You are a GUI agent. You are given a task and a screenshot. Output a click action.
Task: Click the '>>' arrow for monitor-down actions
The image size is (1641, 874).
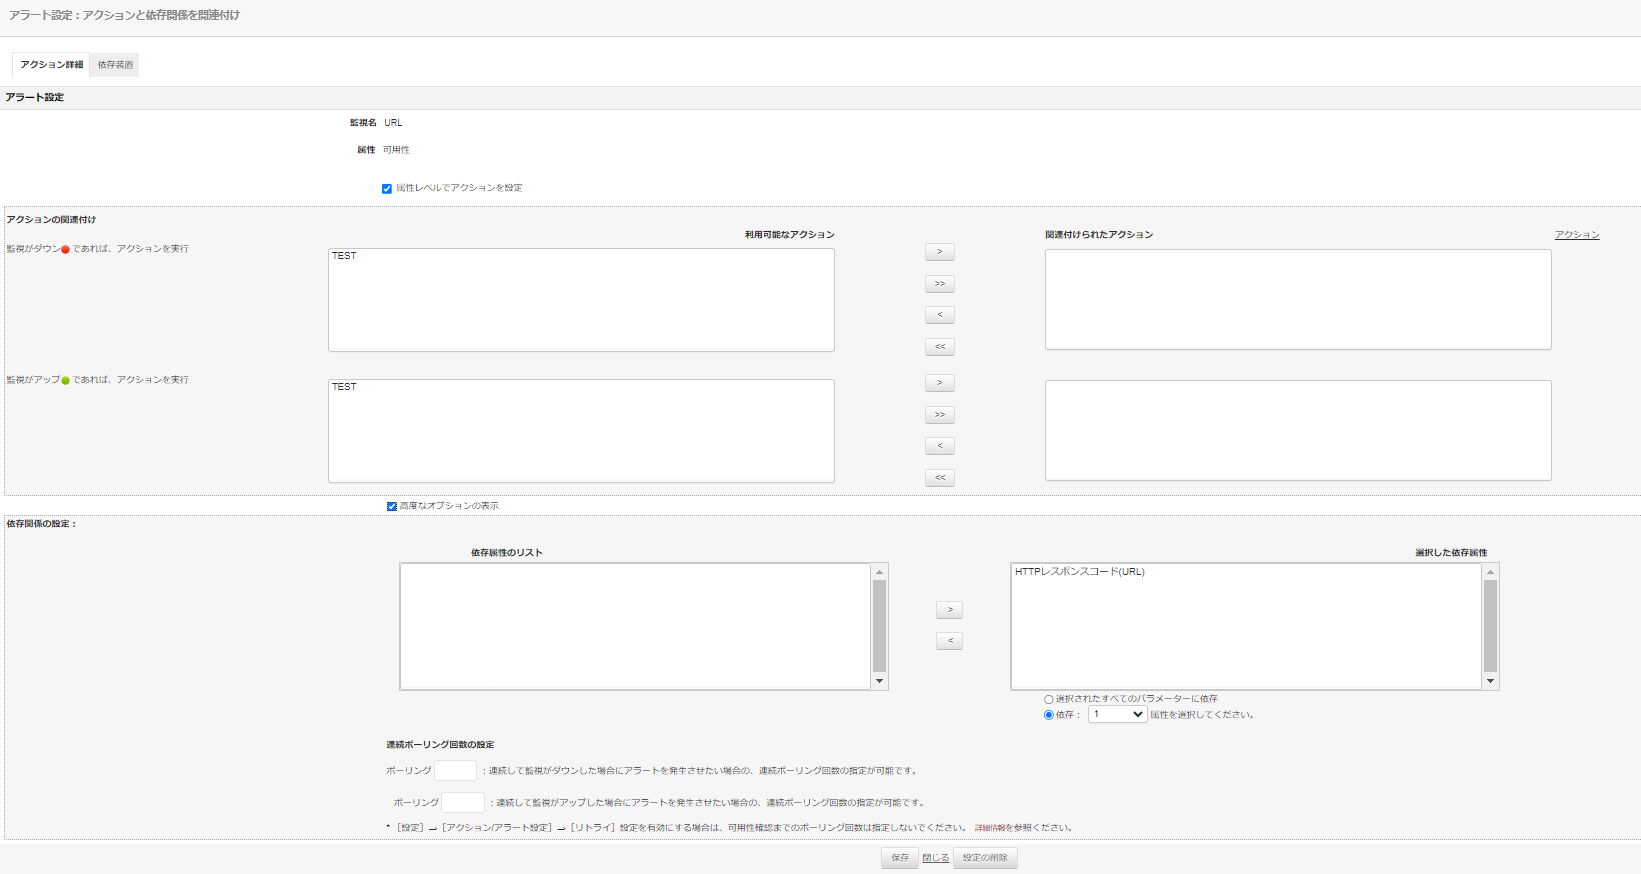pos(939,284)
